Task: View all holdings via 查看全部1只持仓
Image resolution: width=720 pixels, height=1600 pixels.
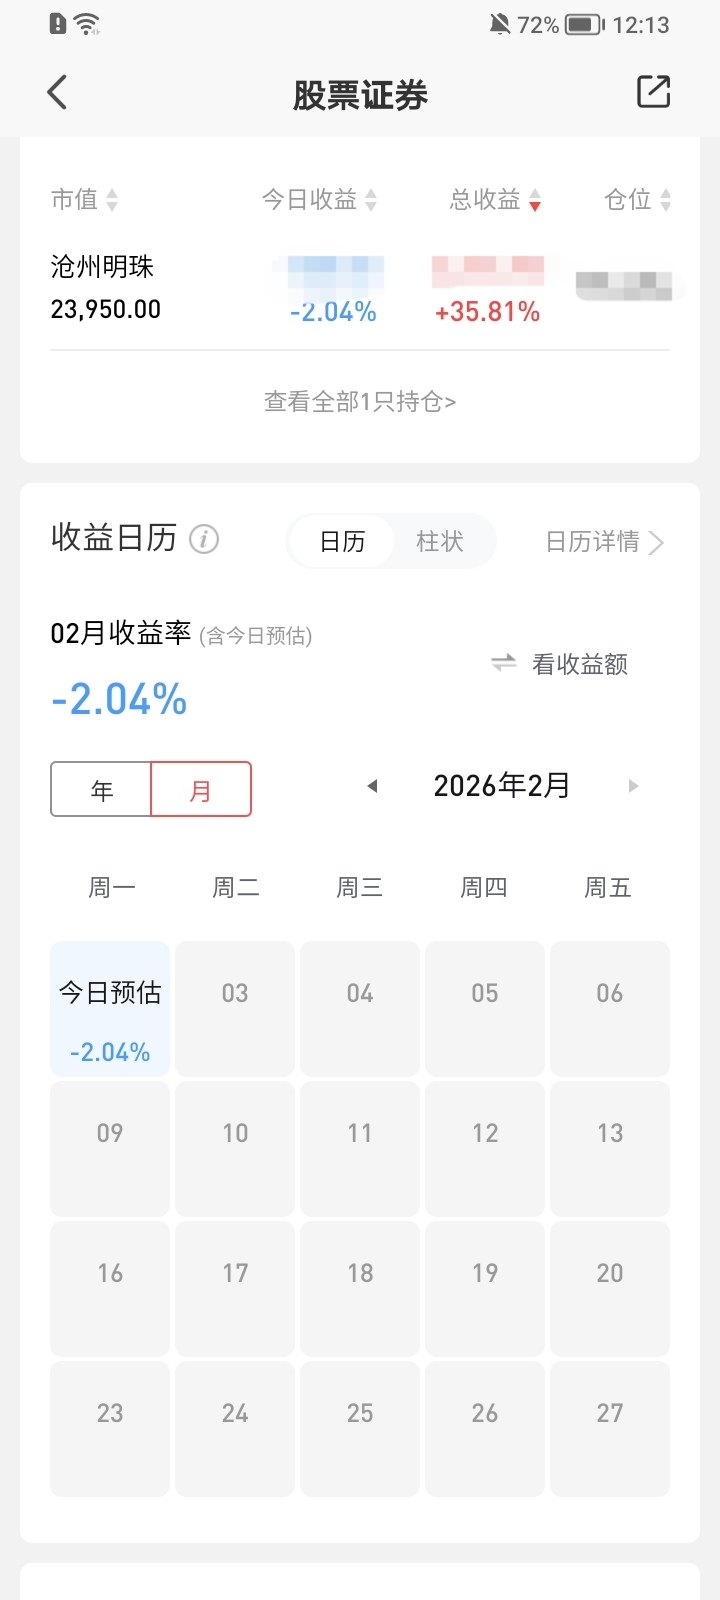Action: 360,402
